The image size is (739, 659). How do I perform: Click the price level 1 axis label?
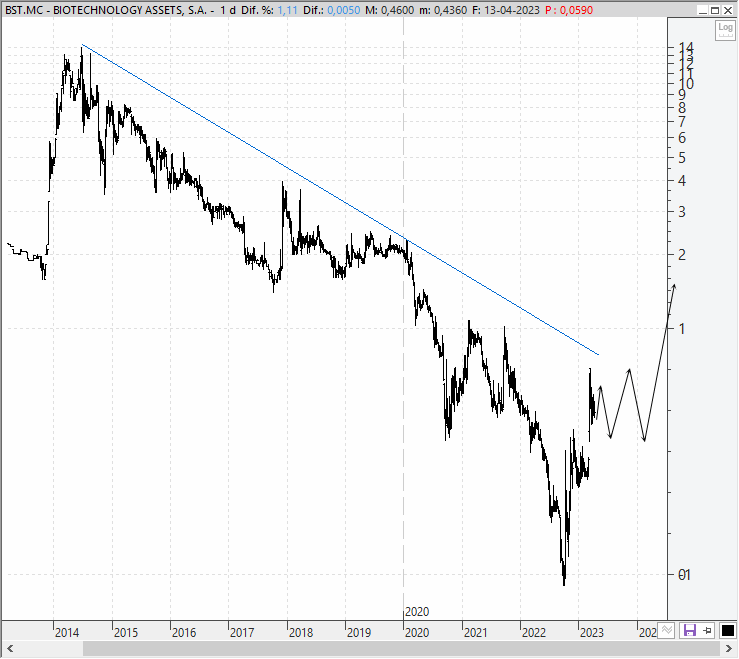[x=682, y=329]
